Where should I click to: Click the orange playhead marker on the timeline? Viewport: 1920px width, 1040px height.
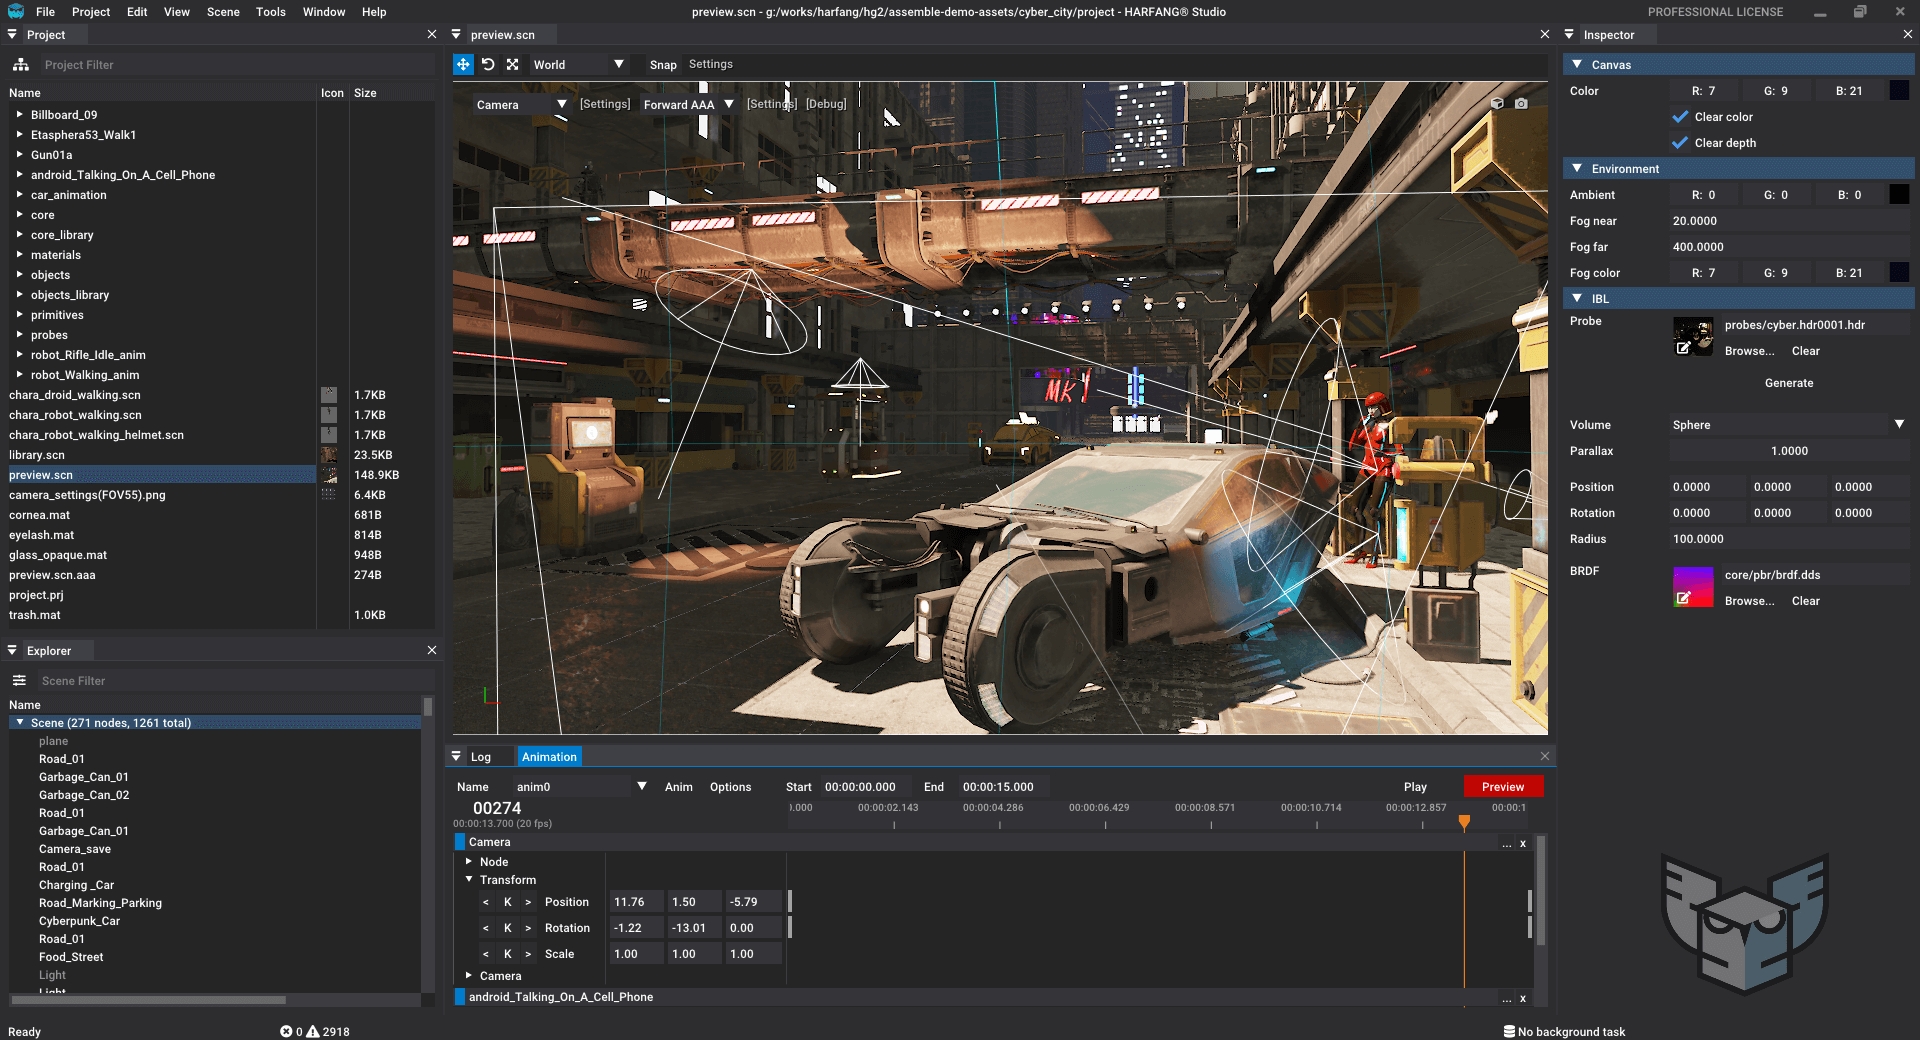click(x=1464, y=822)
